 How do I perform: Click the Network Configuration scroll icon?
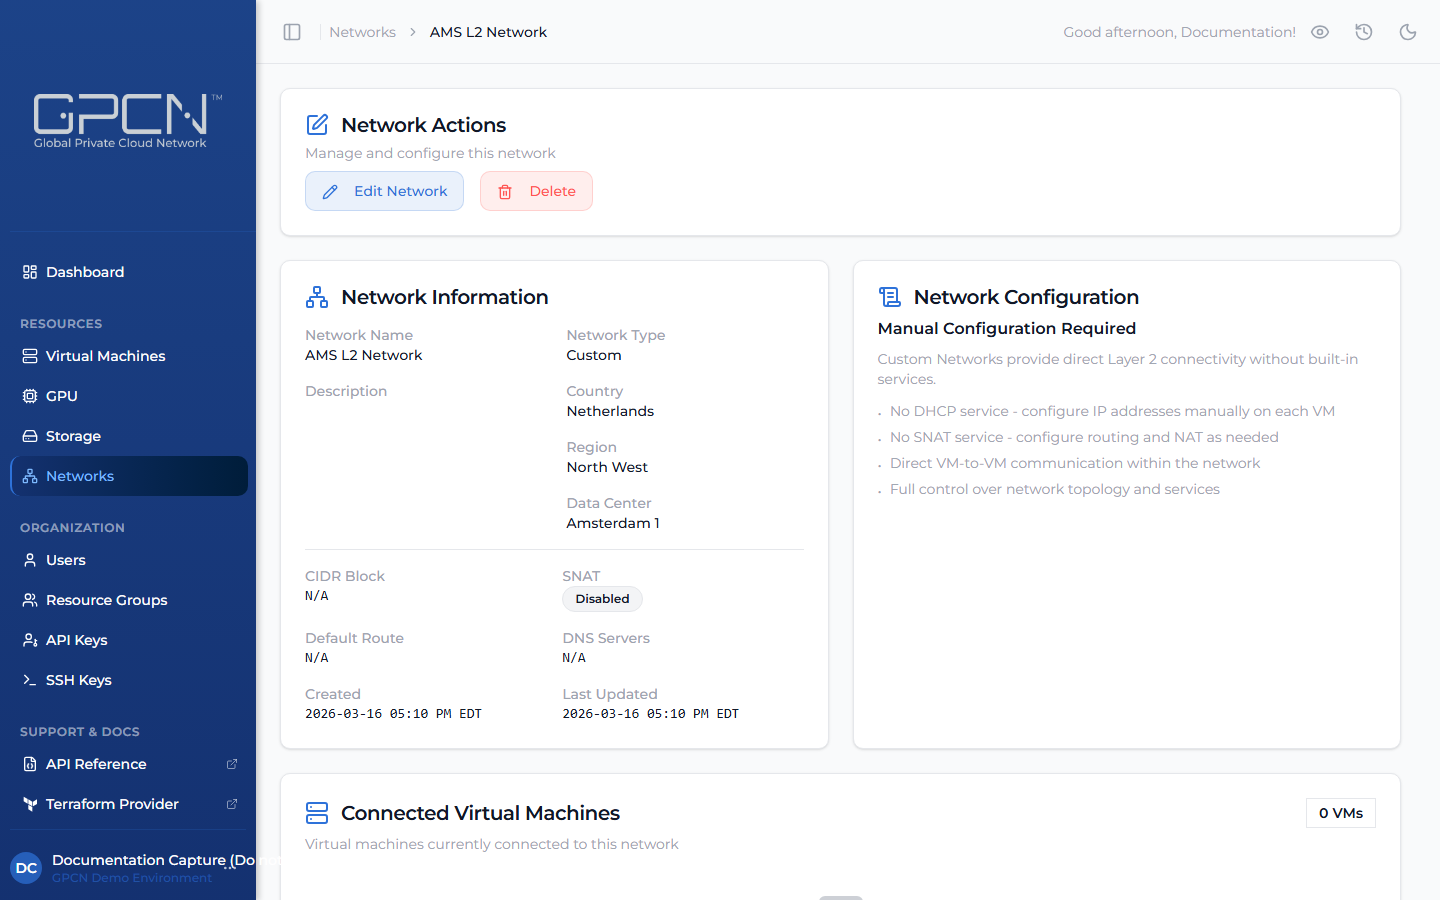(x=890, y=297)
